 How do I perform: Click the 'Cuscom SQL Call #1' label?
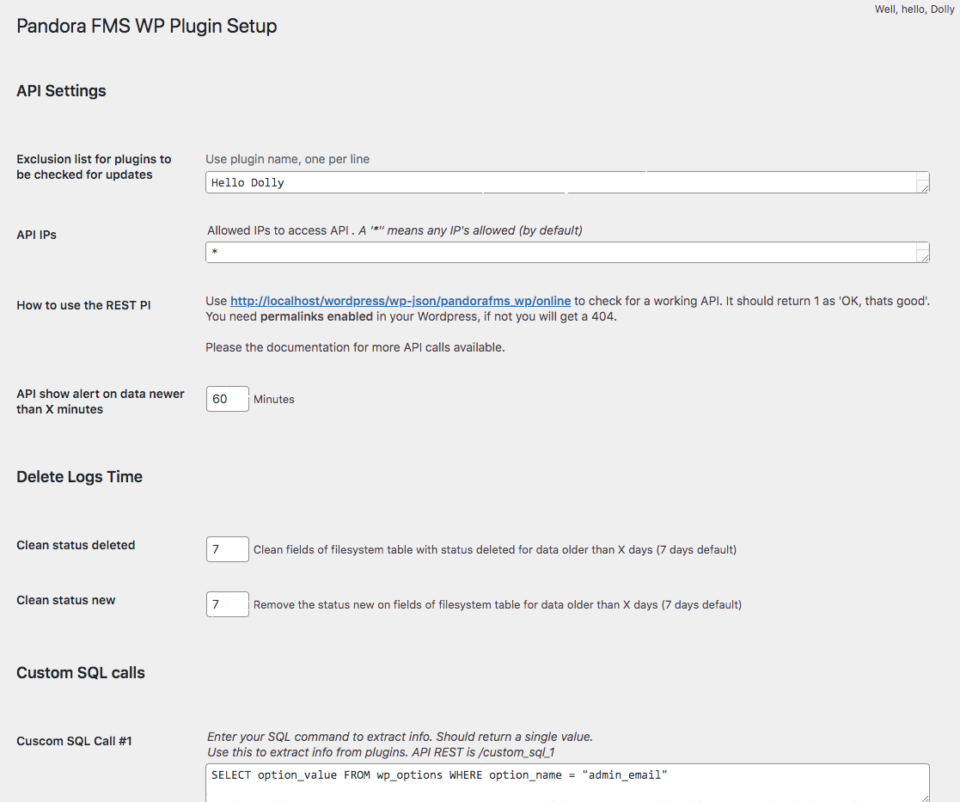tap(74, 741)
